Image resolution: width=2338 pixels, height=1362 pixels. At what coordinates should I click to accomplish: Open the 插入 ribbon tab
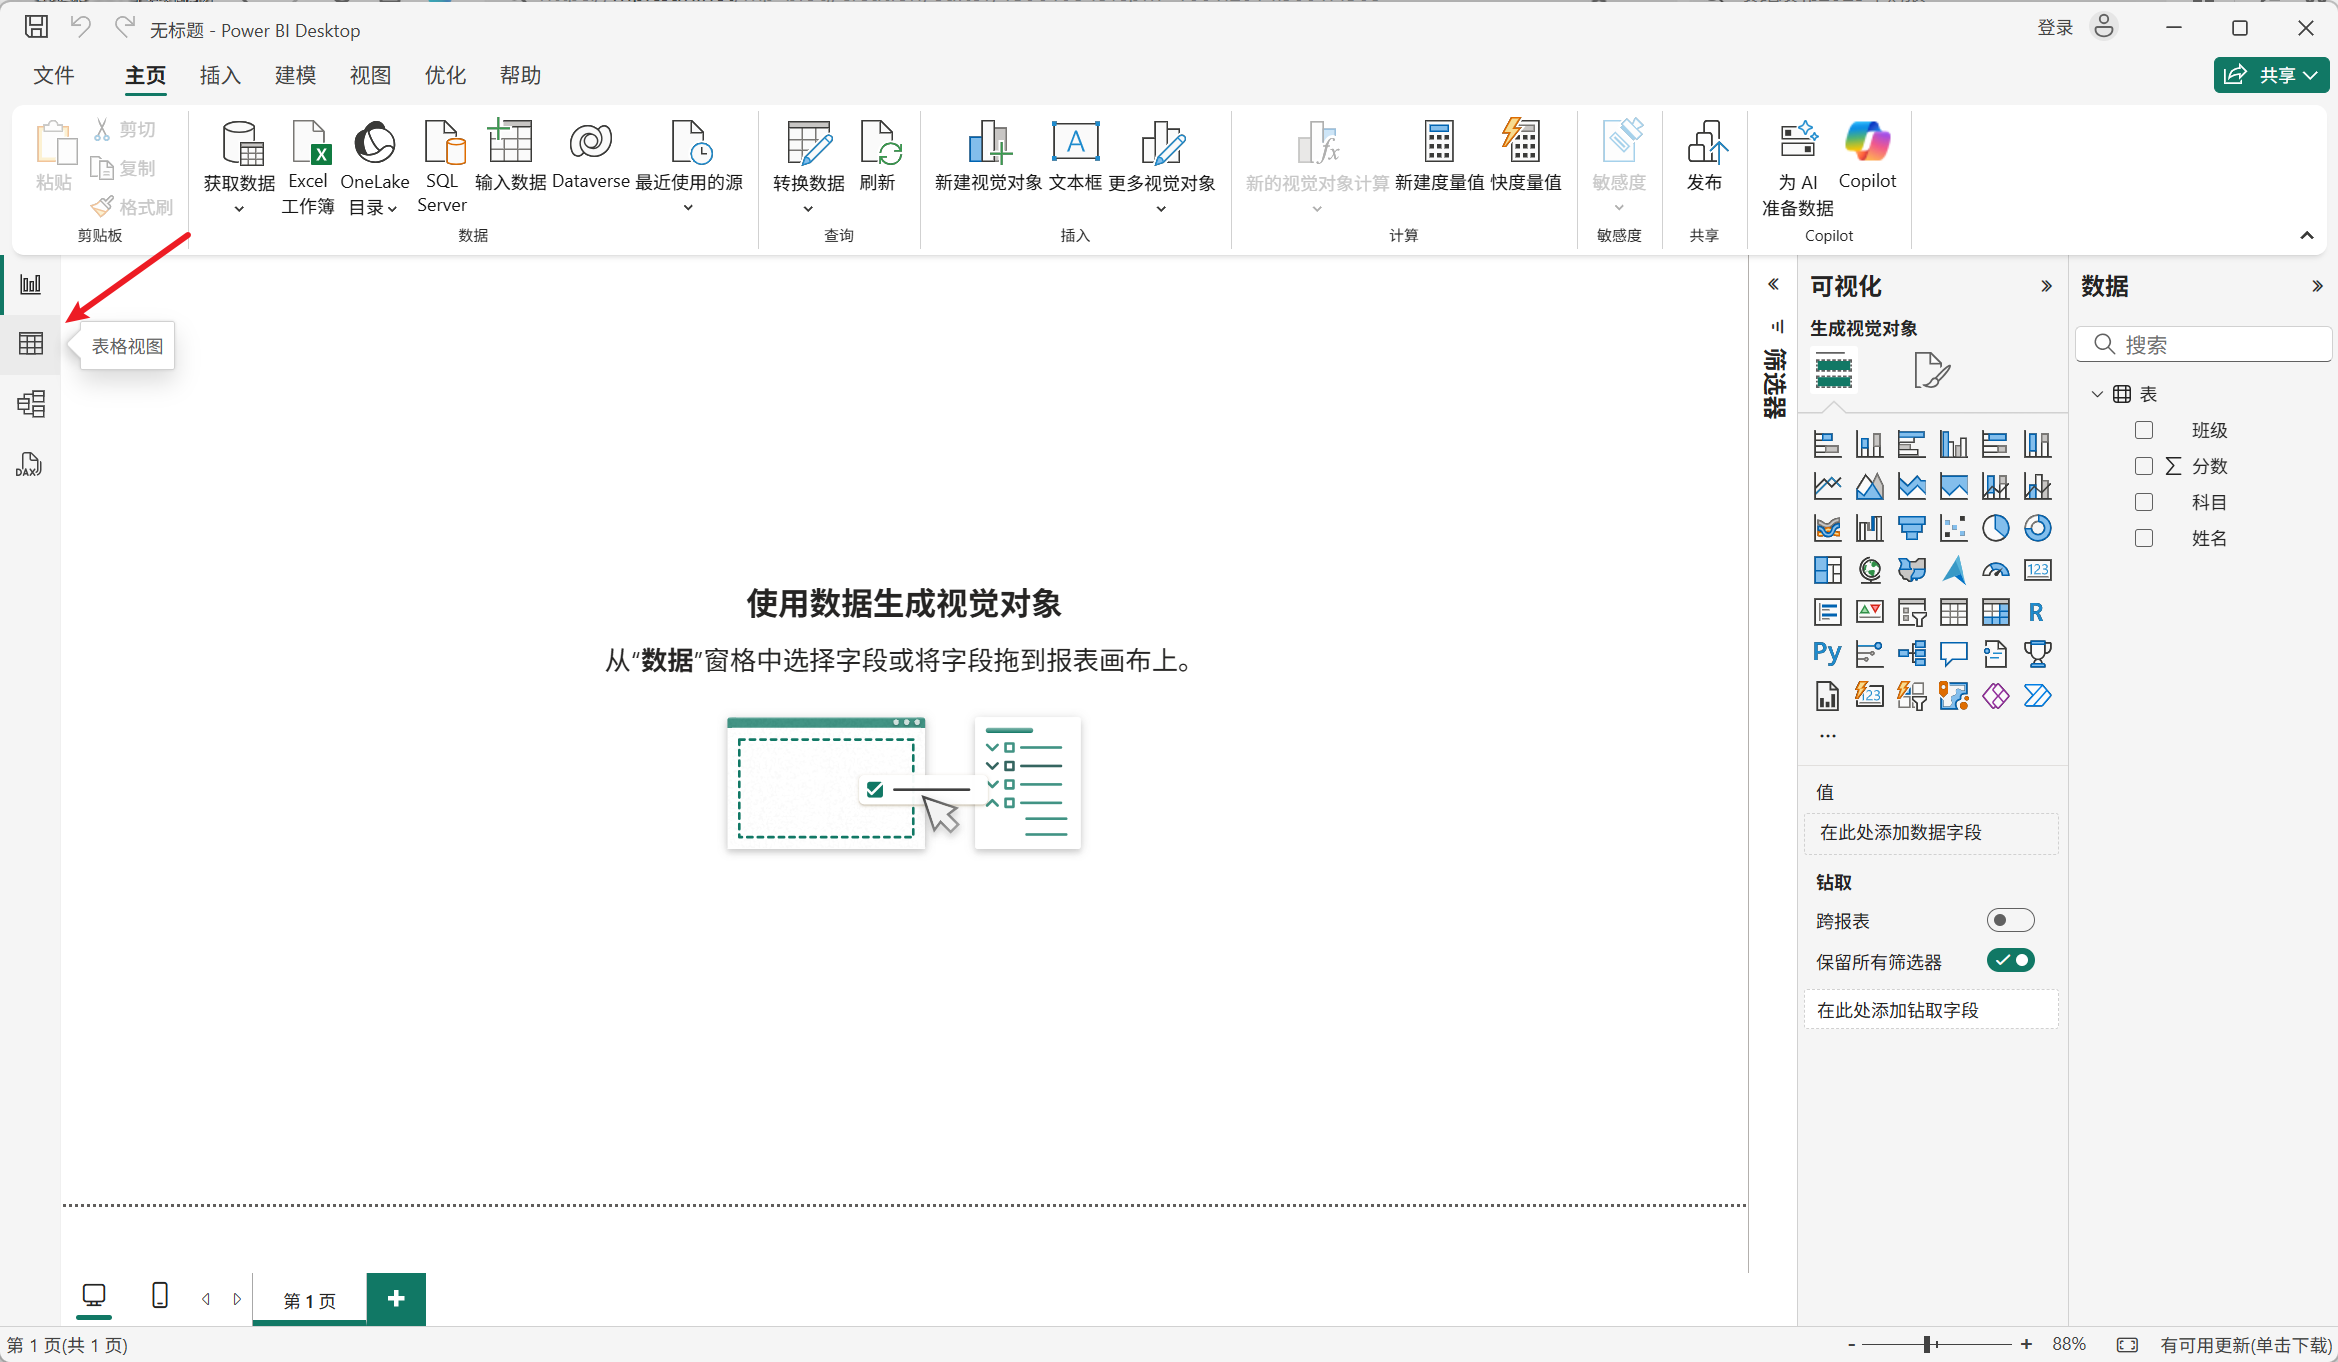click(220, 75)
